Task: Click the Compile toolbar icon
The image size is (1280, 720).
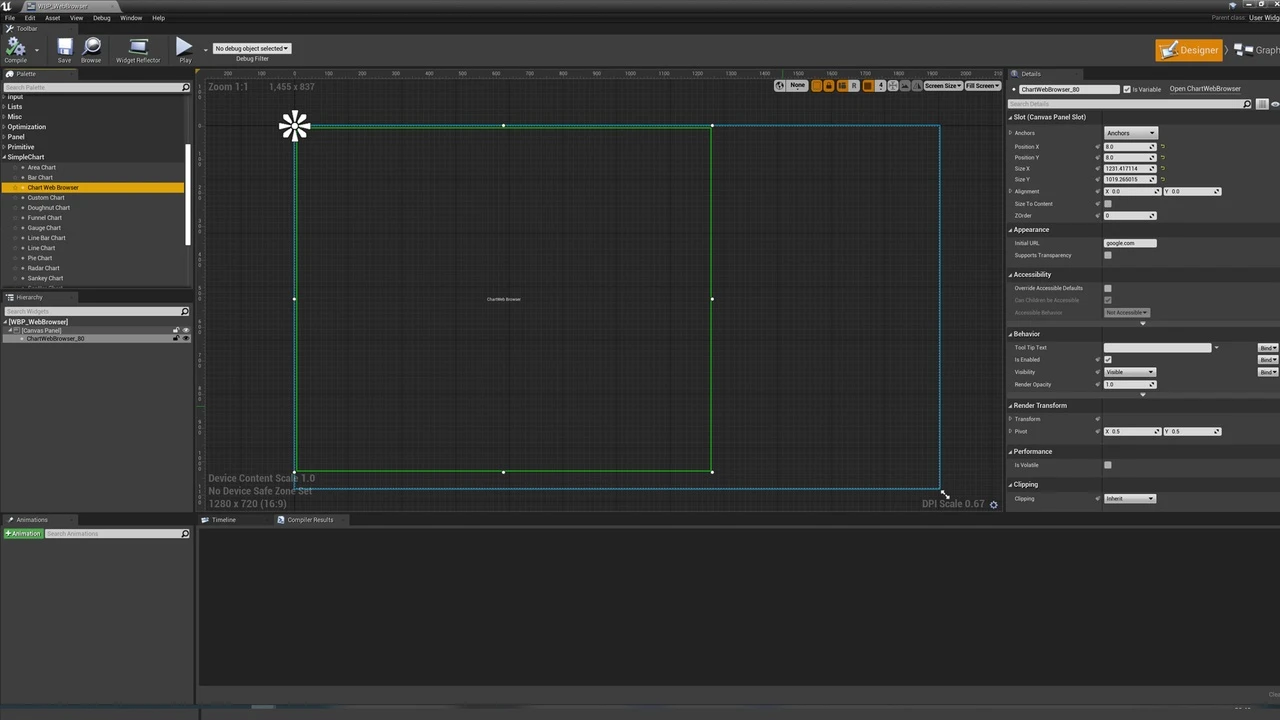Action: pos(16,48)
